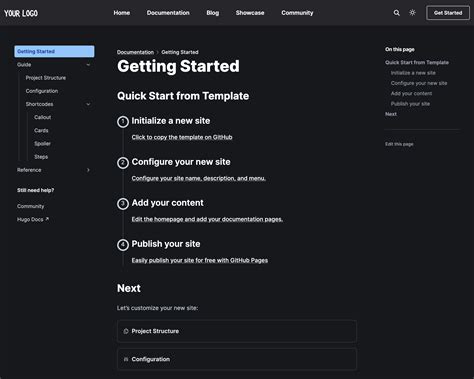Jump to Configure your new site in contents
Screen dimensions: 474x379
tap(419, 83)
